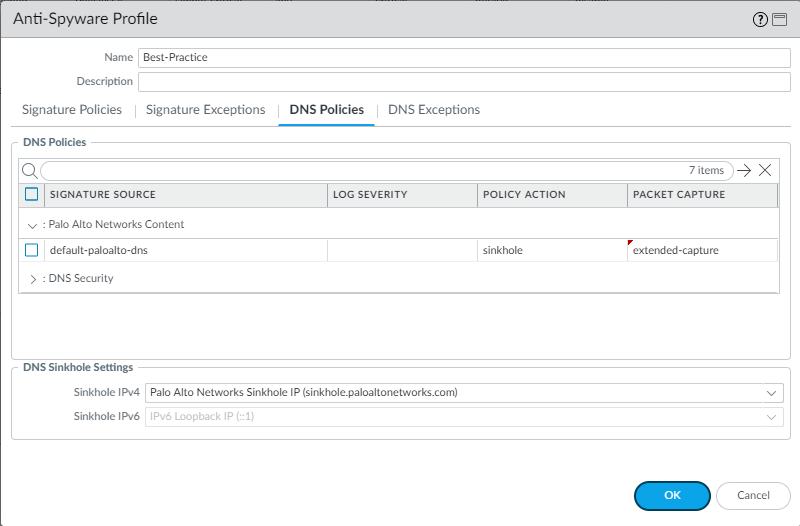Open the Signature Exceptions tab
Viewport: 800px width, 526px height.
point(205,110)
